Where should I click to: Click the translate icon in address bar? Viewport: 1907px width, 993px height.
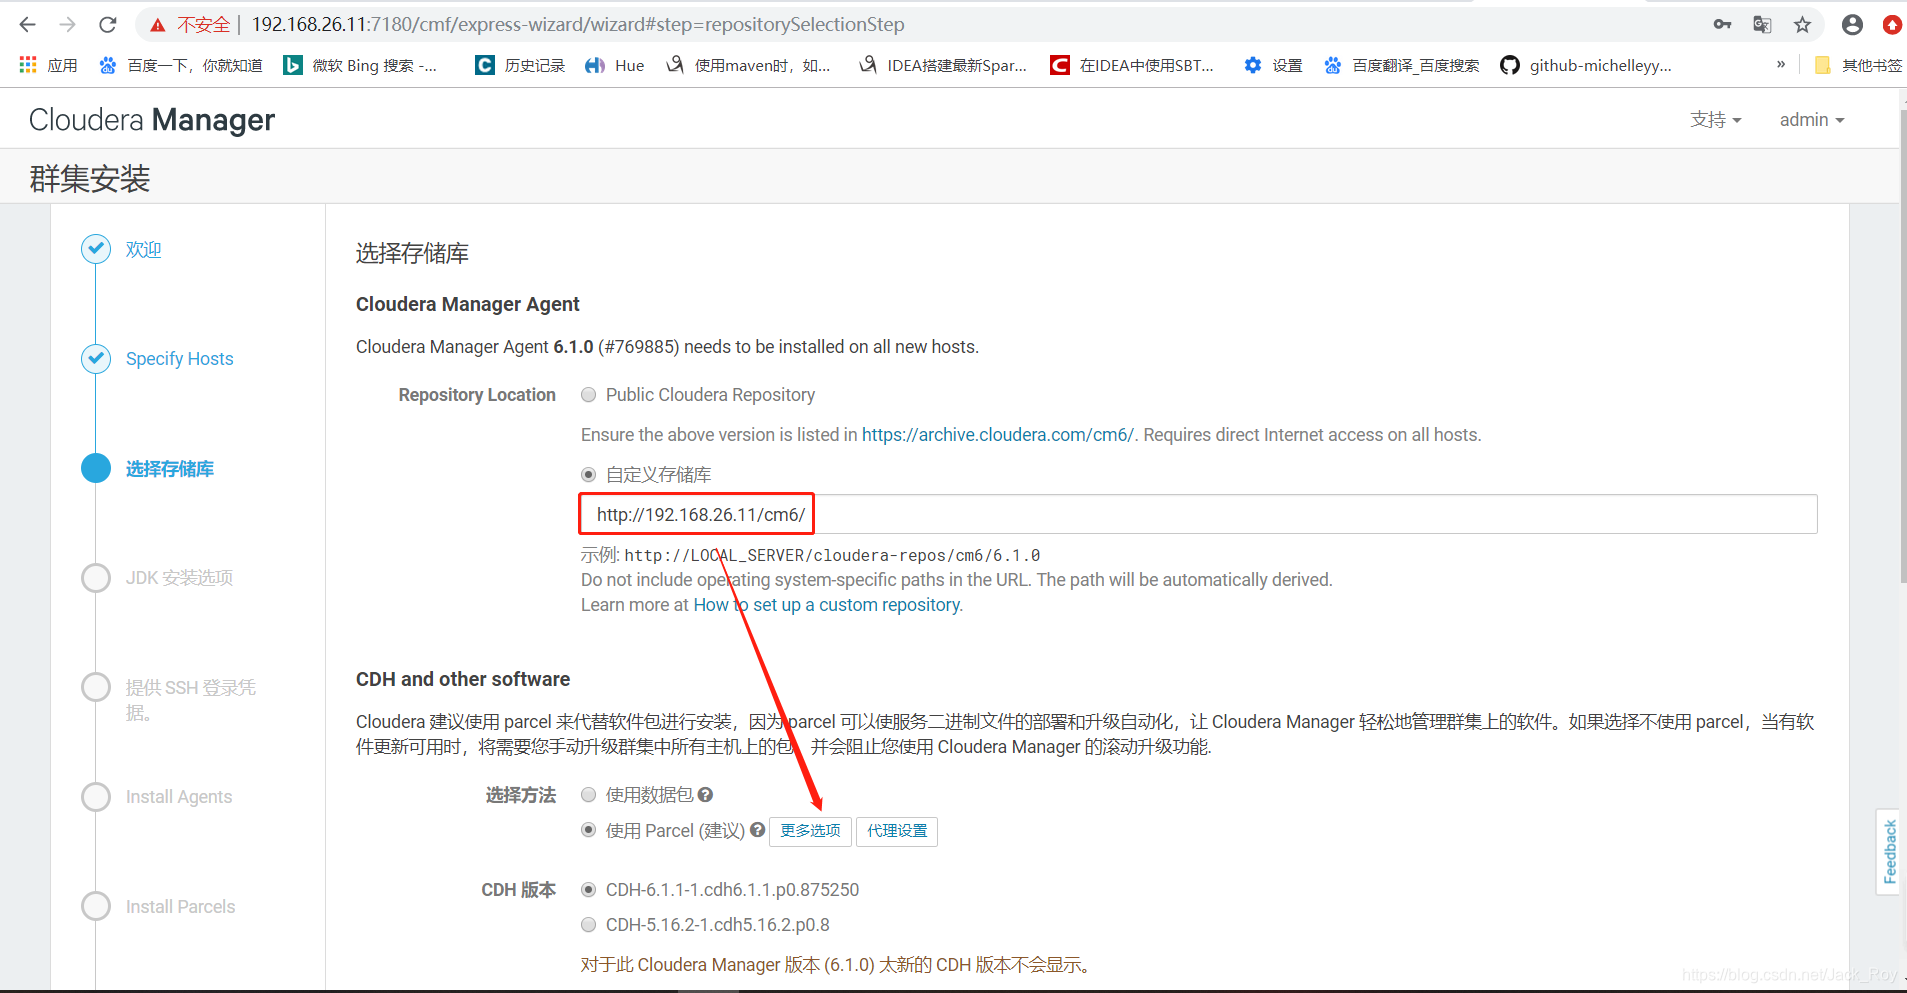point(1762,24)
